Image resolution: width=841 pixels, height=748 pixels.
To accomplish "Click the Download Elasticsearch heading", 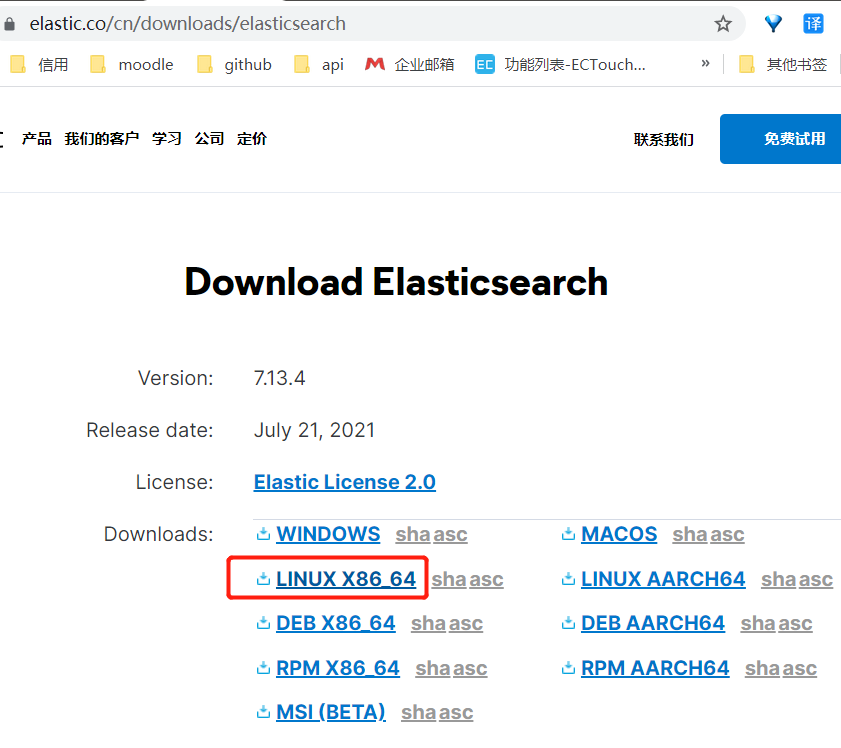I will [x=396, y=282].
